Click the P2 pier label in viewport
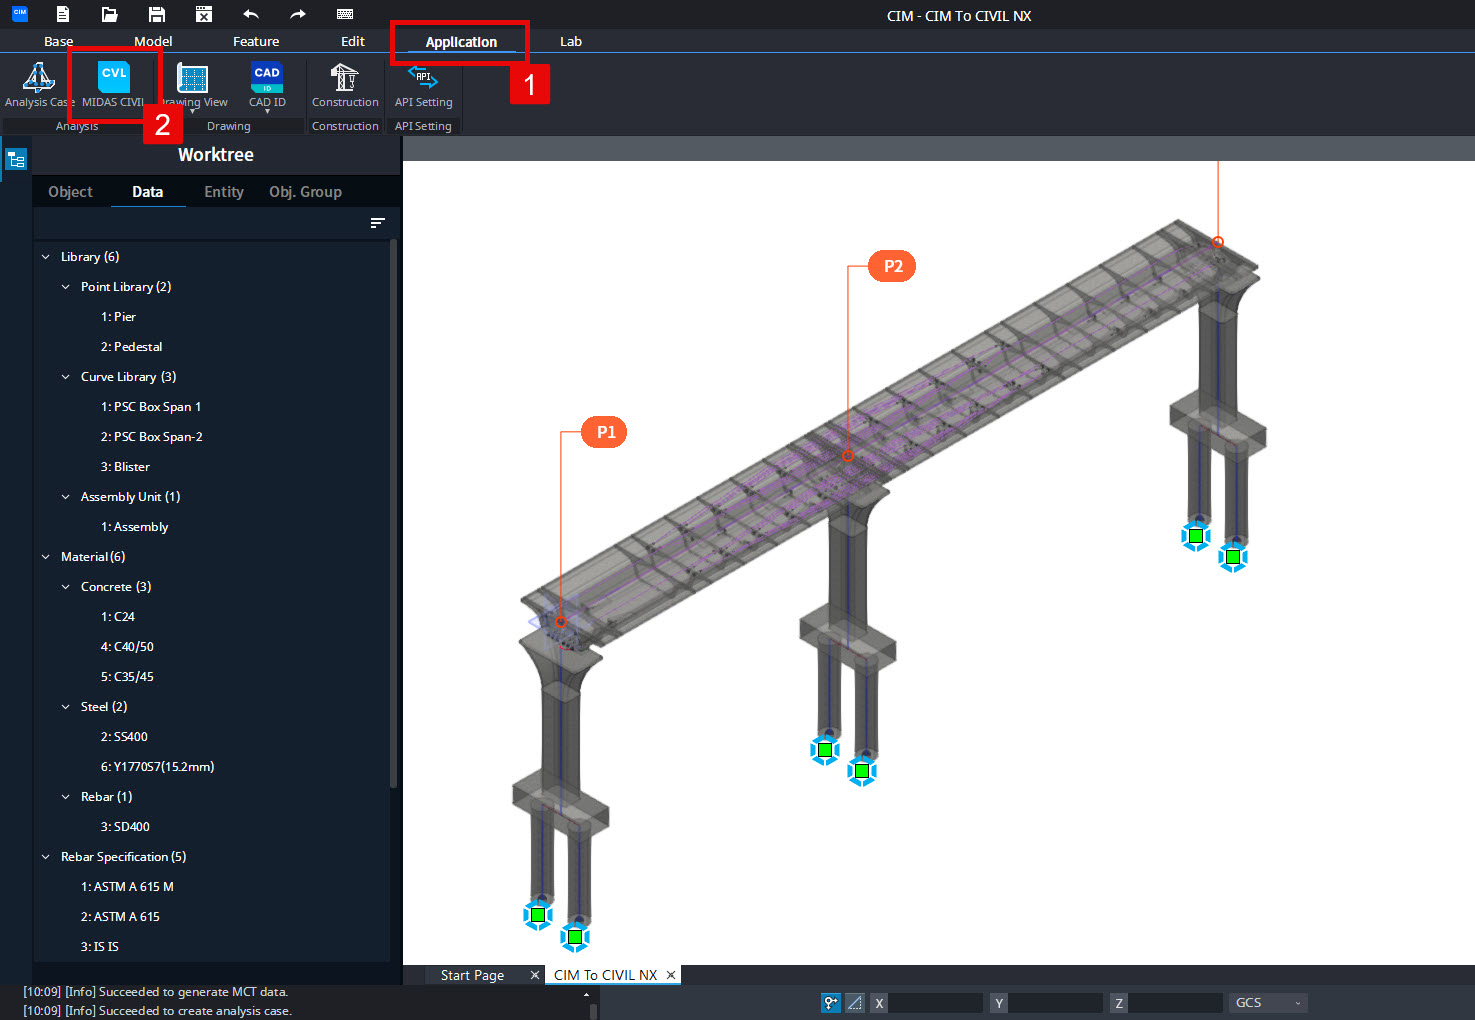Viewport: 1475px width, 1020px height. click(x=893, y=266)
